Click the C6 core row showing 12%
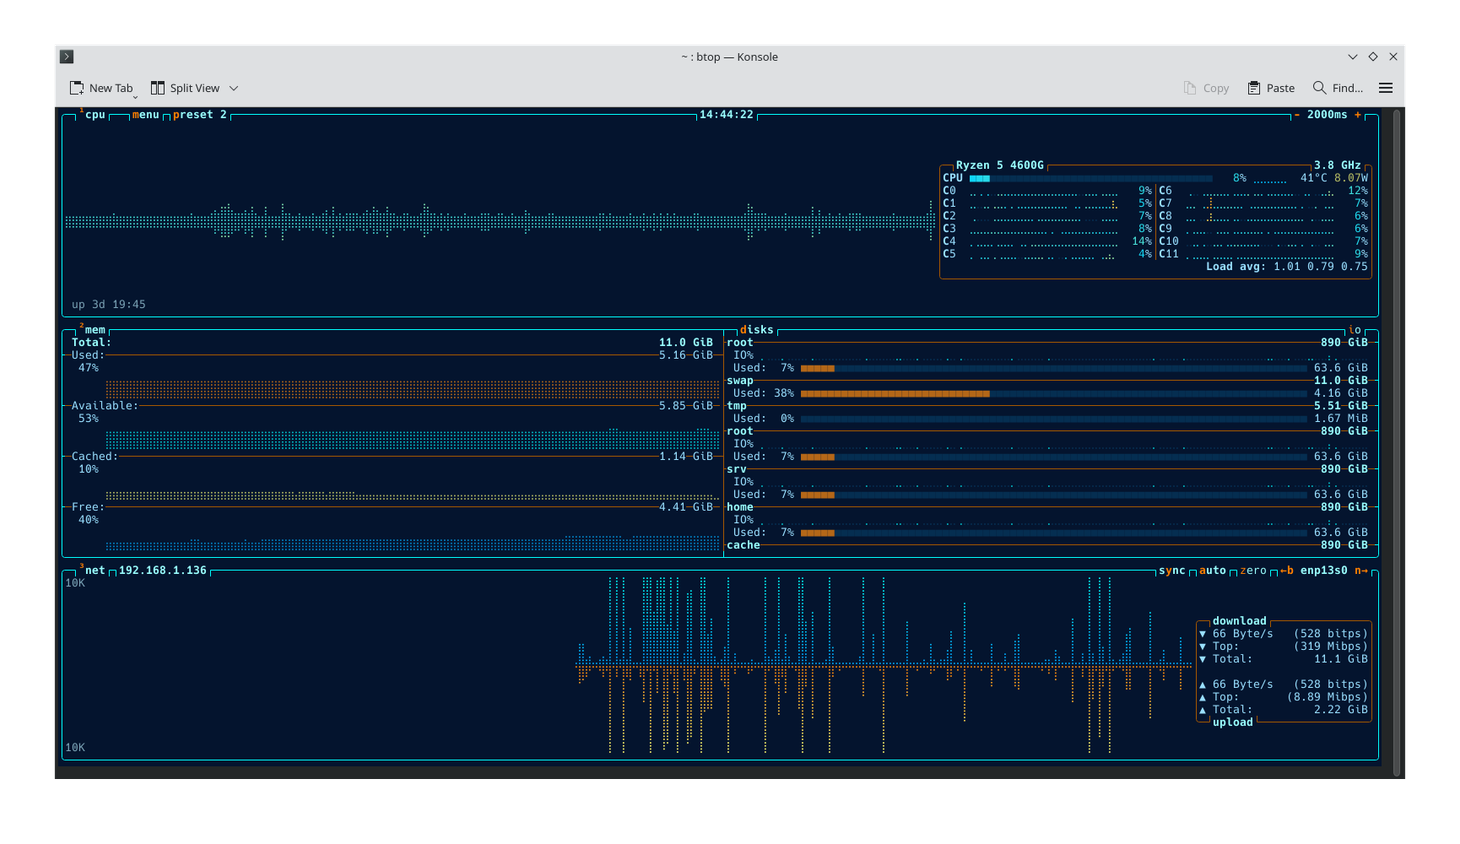The width and height of the screenshot is (1460, 844). pos(1263,191)
